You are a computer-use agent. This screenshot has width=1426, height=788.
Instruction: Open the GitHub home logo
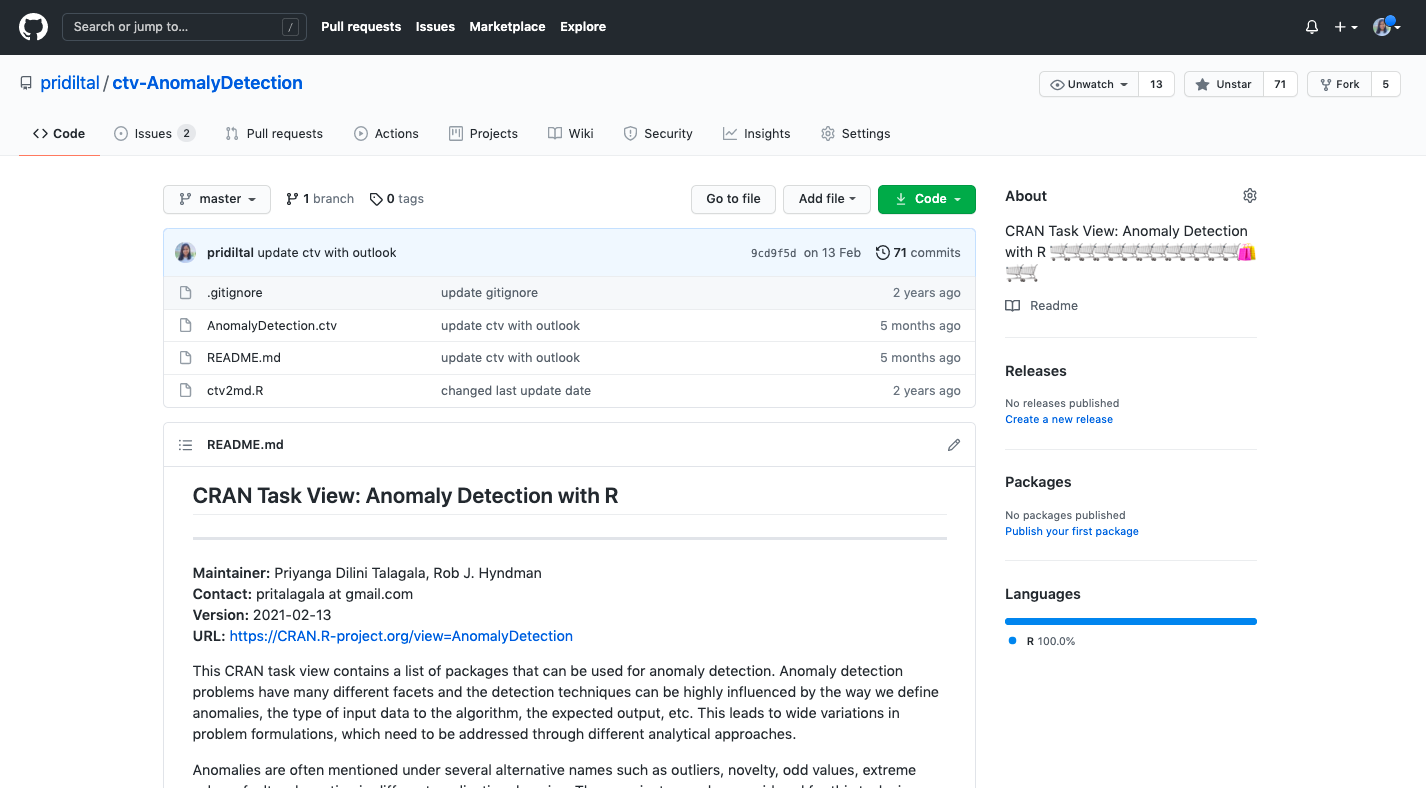click(x=33, y=27)
